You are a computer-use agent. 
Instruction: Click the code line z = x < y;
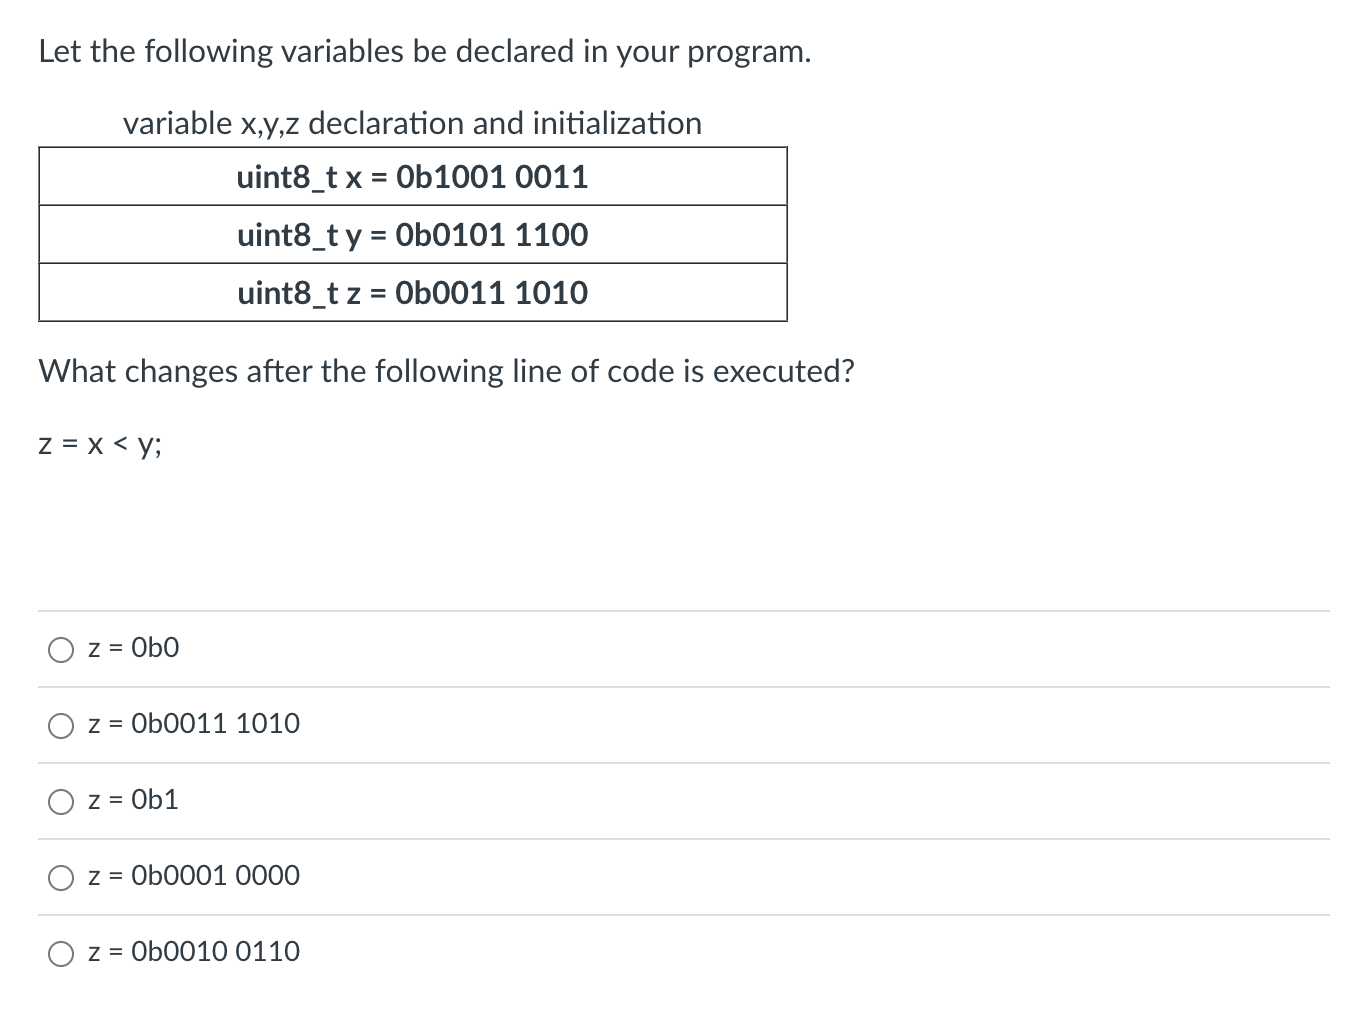[x=99, y=444]
